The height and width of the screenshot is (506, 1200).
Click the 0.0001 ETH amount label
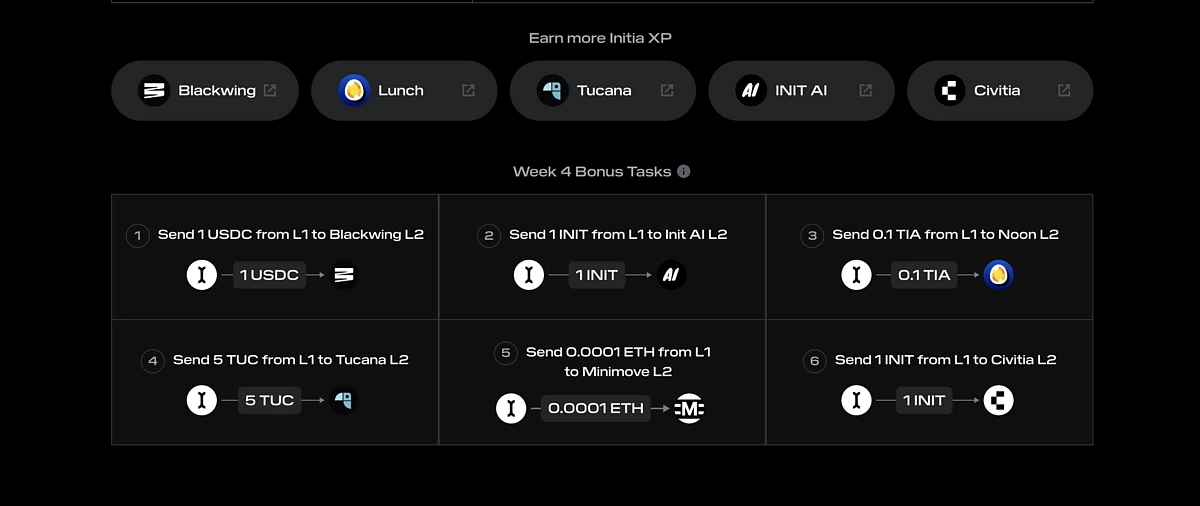[596, 408]
